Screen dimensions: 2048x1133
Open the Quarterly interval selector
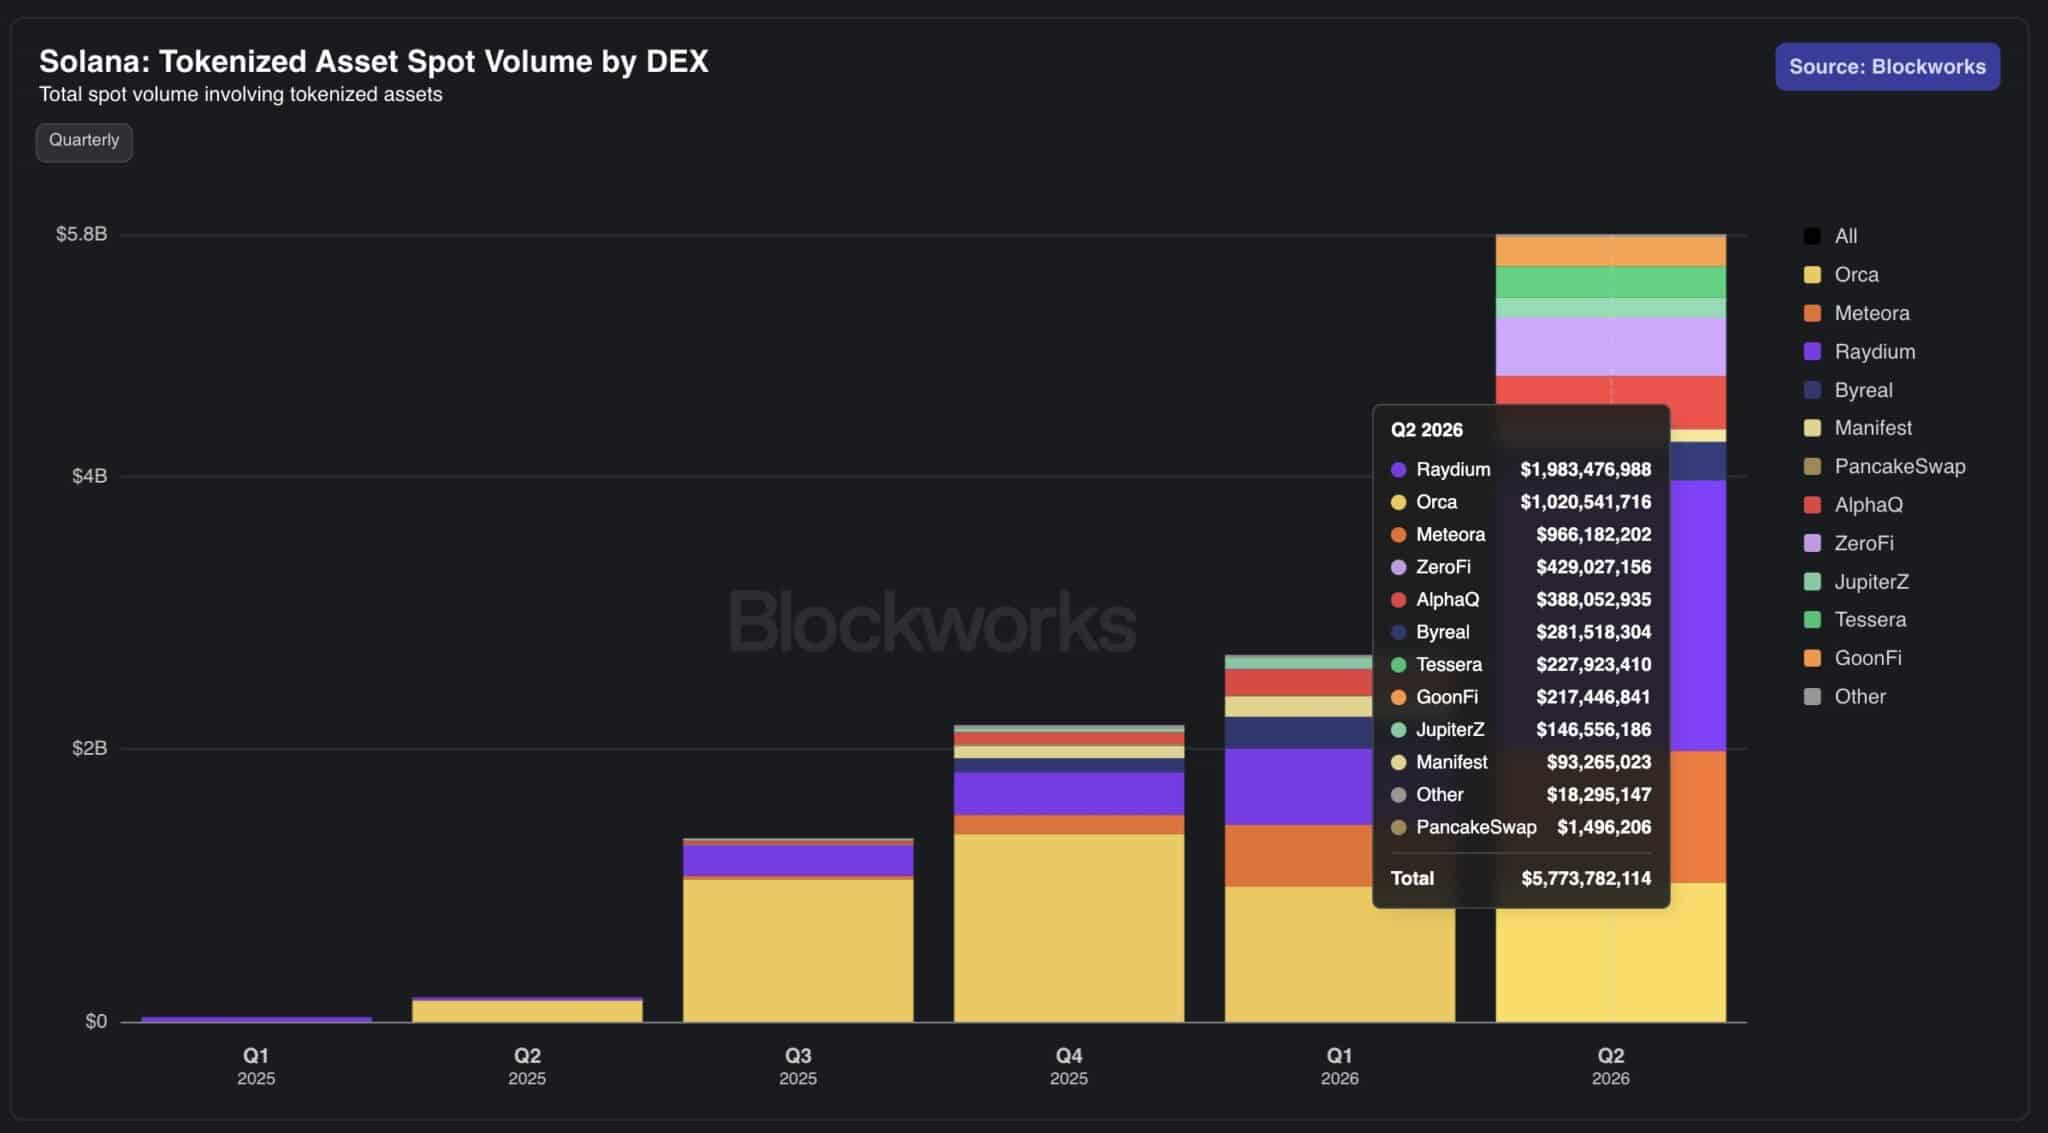tap(84, 141)
